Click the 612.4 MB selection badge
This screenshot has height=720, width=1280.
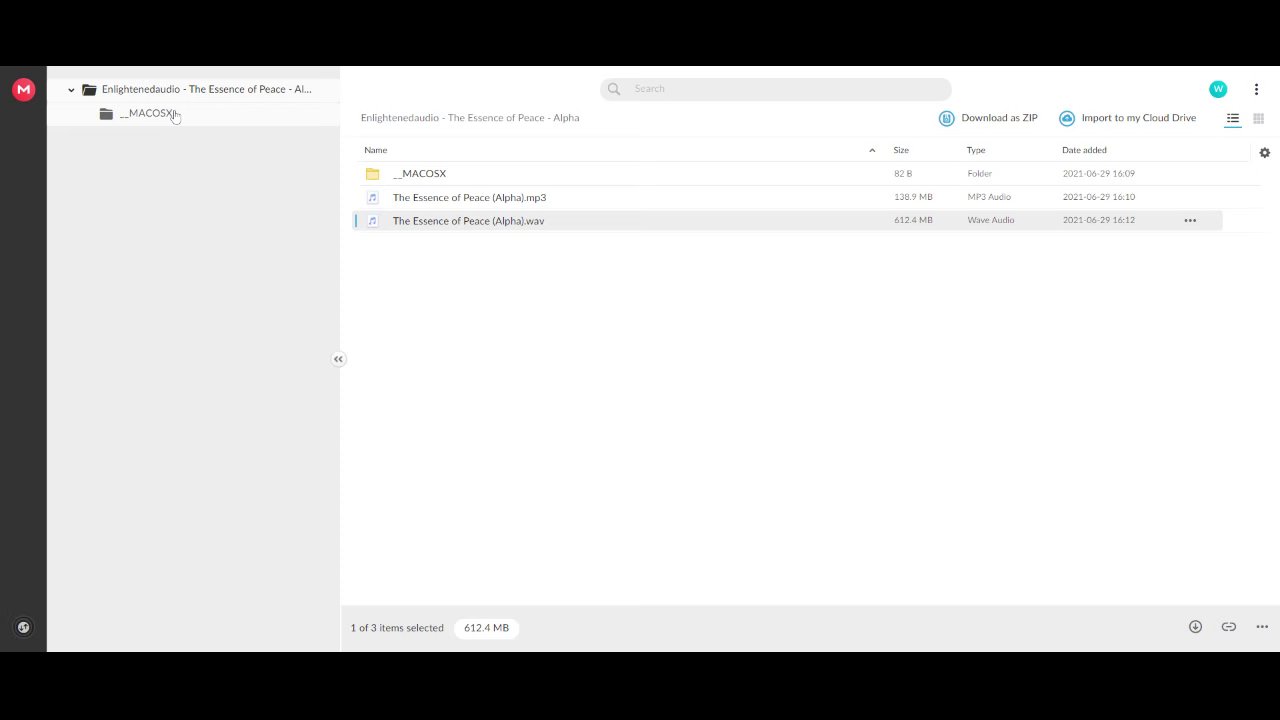pyautogui.click(x=486, y=628)
